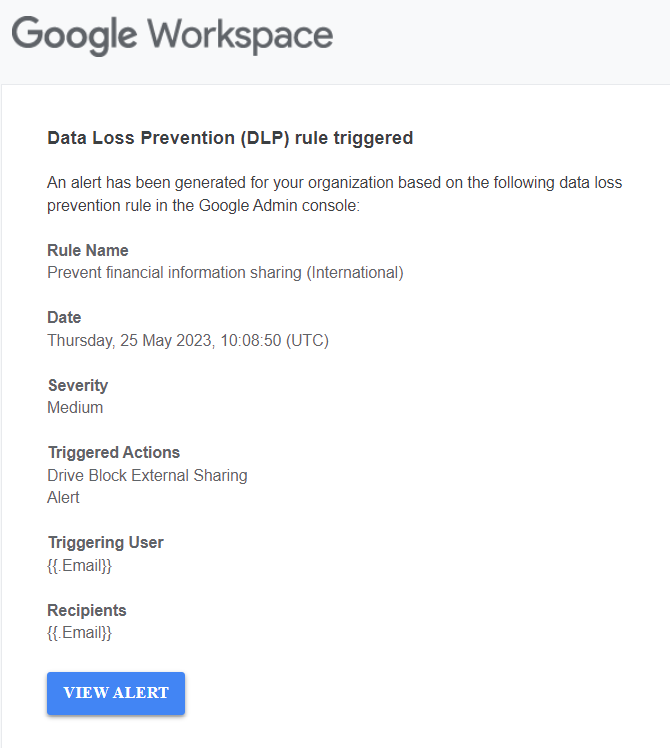670x748 pixels.
Task: Click the Alert action text
Action: tap(63, 498)
